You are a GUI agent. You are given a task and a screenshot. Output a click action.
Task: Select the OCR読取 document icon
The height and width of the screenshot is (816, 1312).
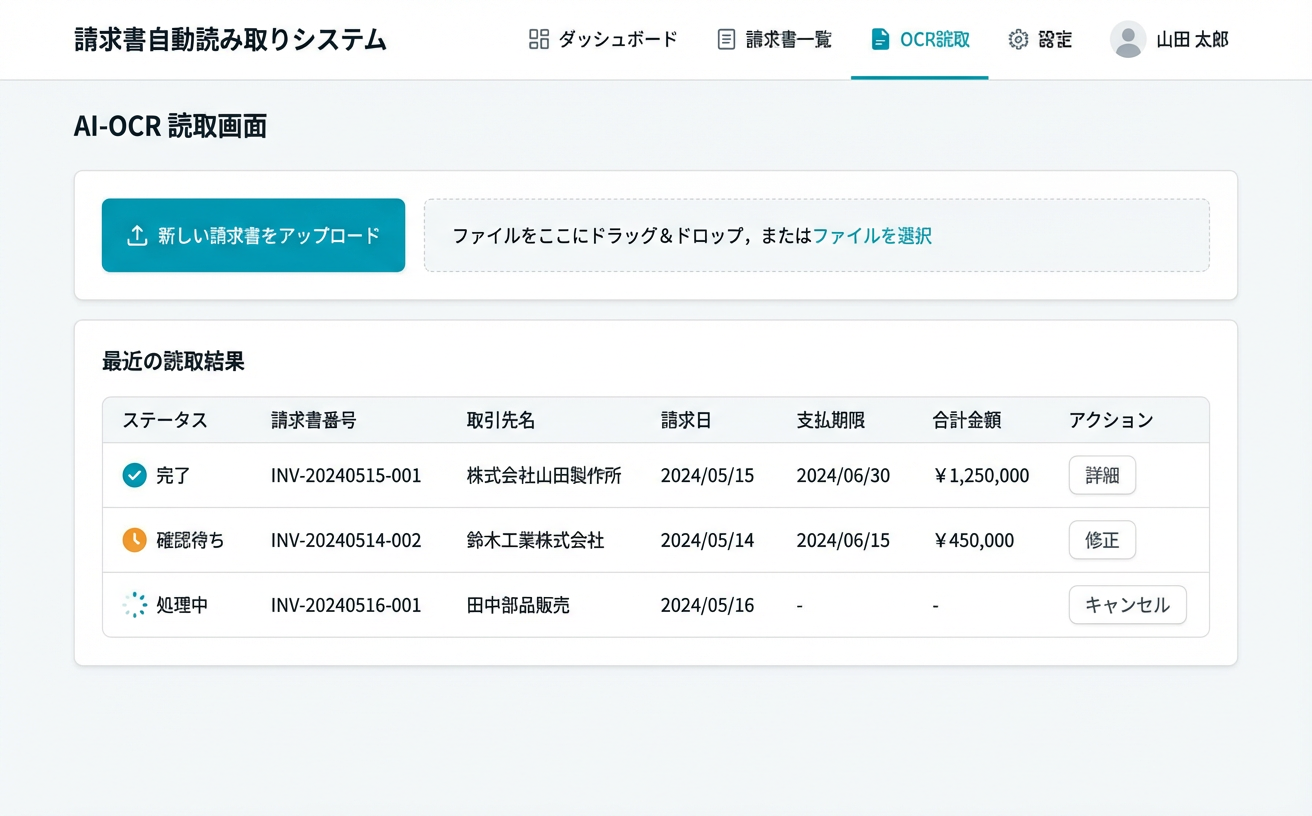point(879,39)
